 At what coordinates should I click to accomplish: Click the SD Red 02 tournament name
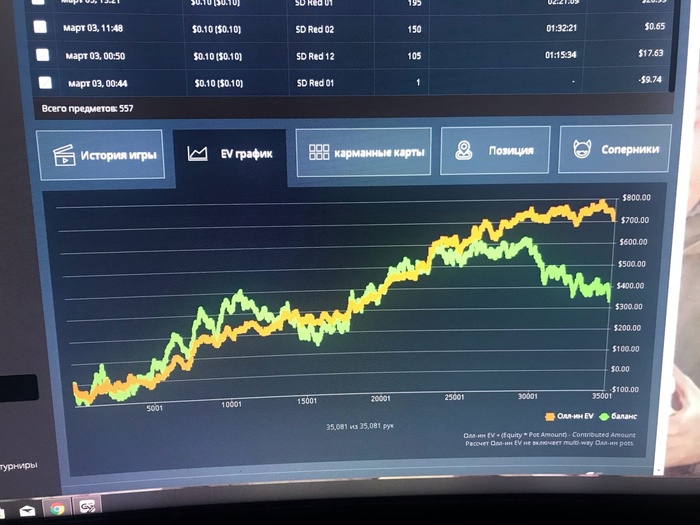[x=315, y=29]
